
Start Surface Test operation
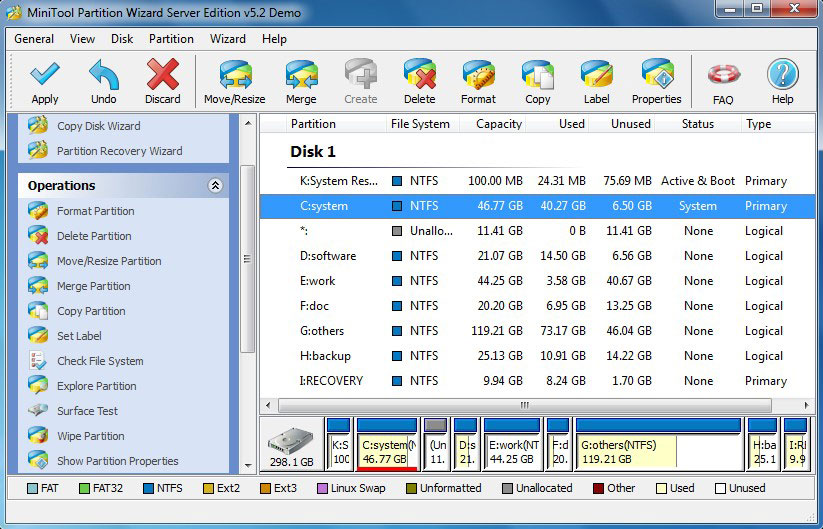coord(73,411)
